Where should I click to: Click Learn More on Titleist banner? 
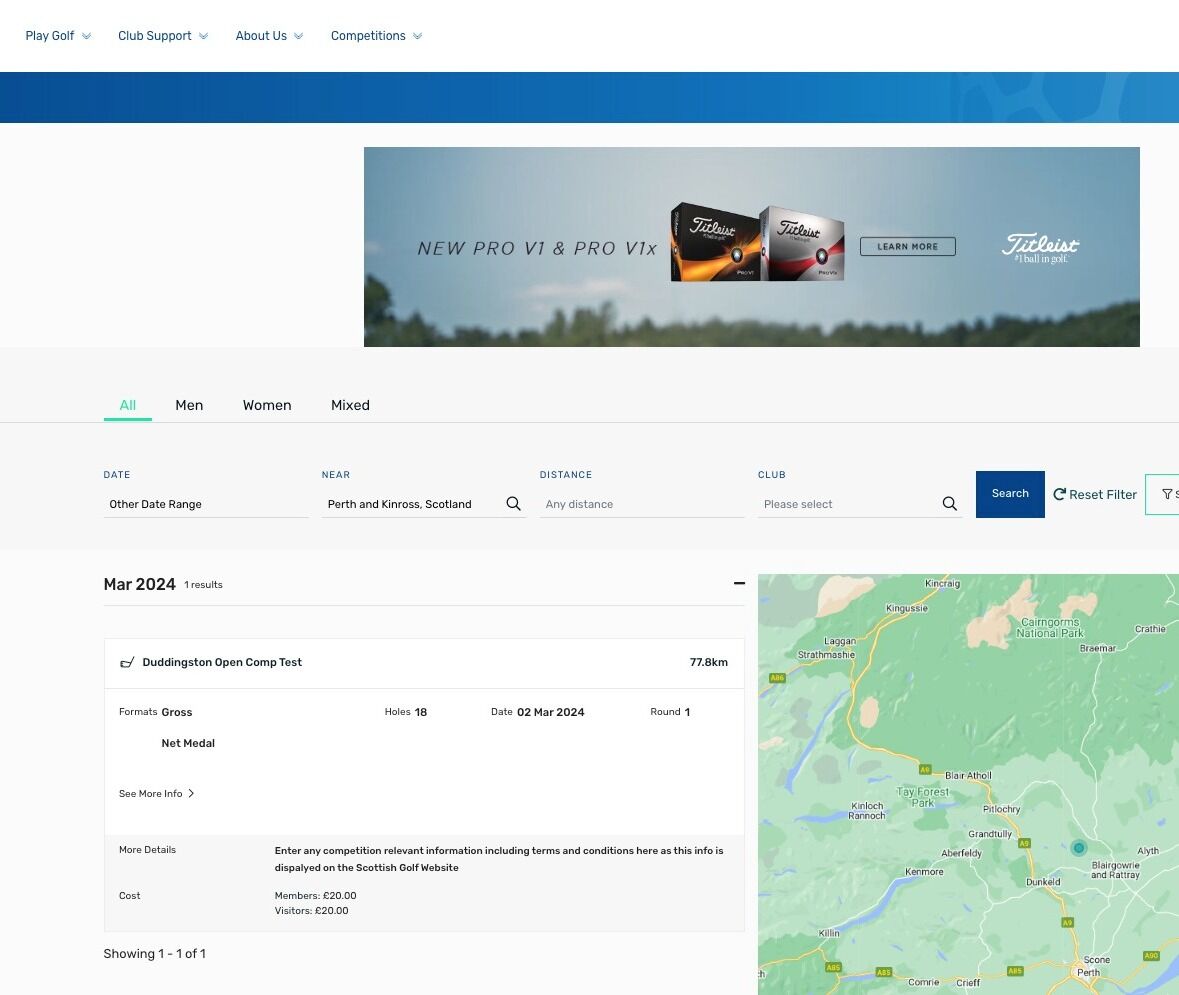click(x=908, y=247)
